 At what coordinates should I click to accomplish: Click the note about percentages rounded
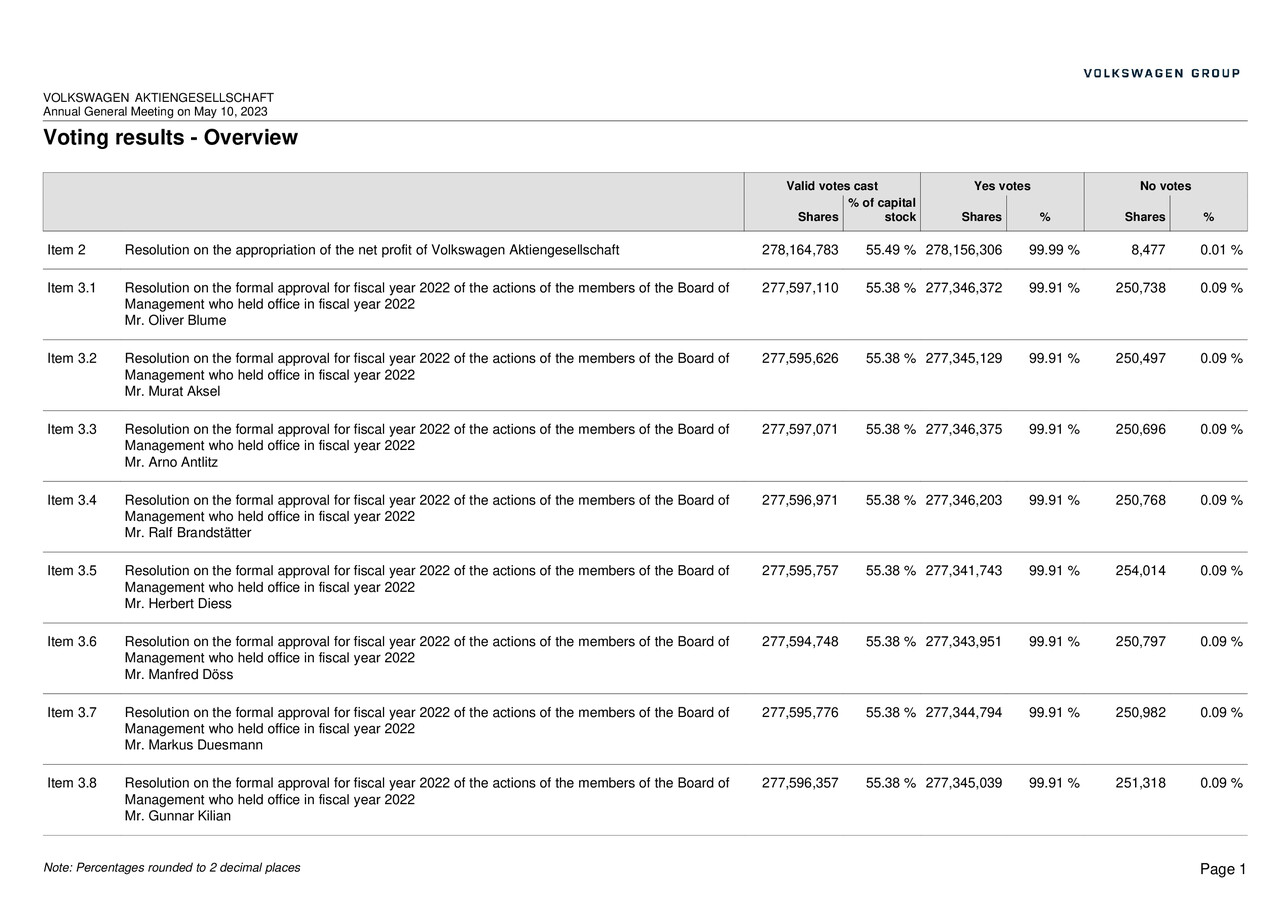(172, 869)
